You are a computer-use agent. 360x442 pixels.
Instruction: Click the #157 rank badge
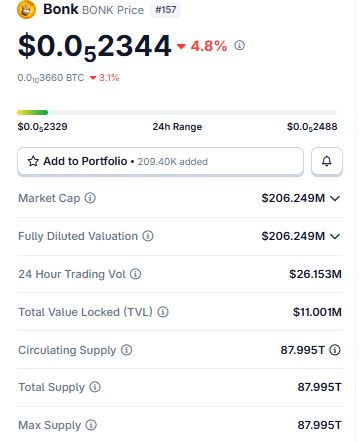(166, 10)
